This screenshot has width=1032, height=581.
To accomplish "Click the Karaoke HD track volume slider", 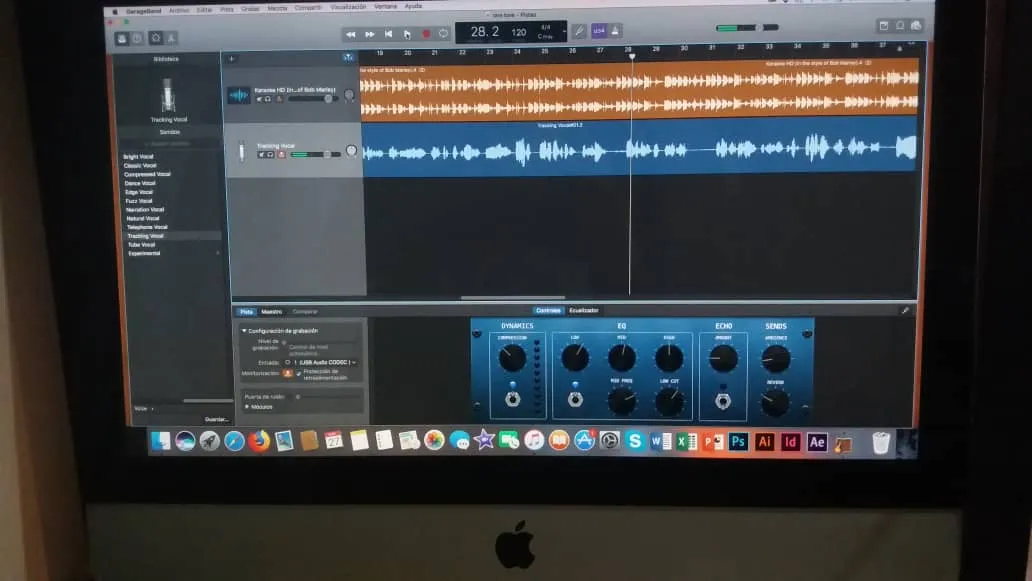I will pos(313,99).
